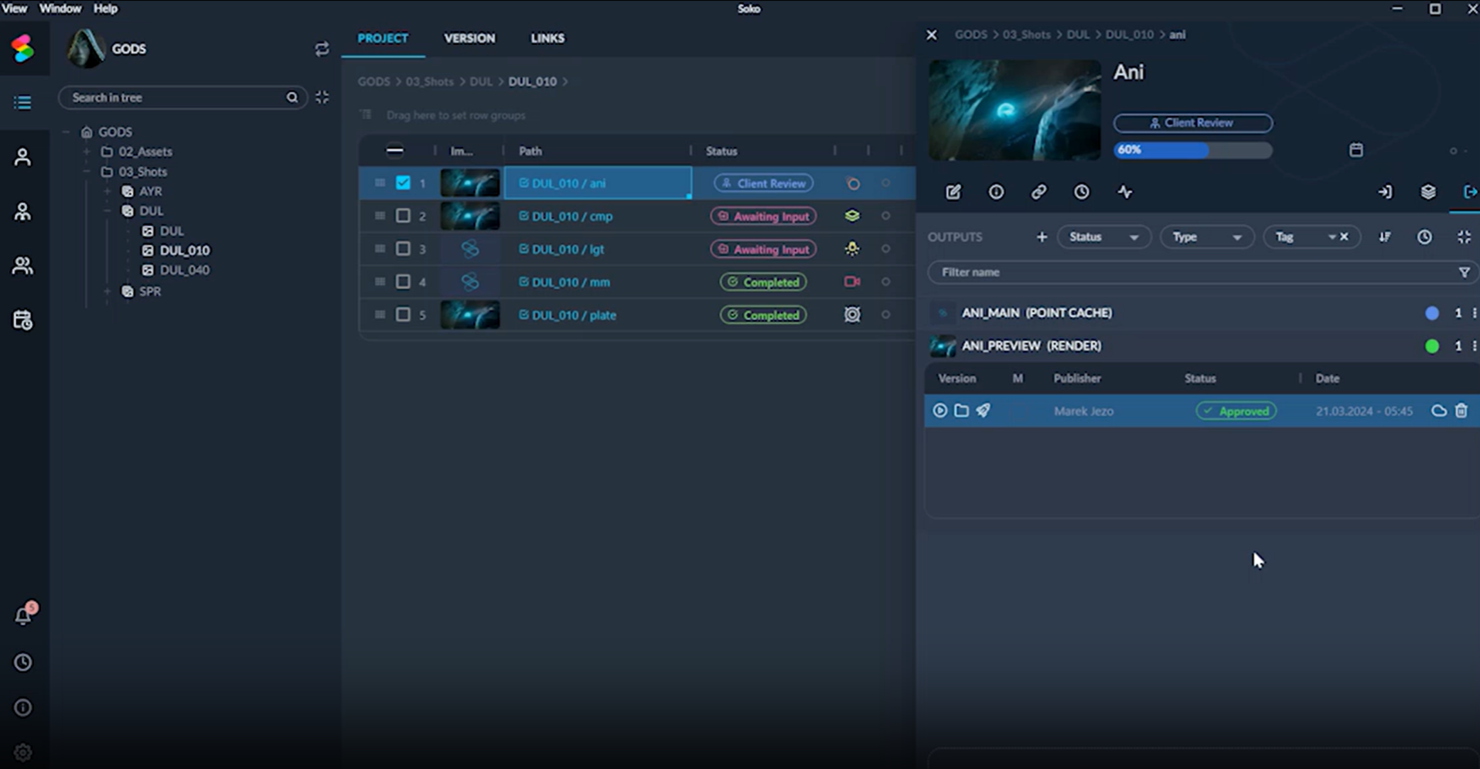1480x769 pixels.
Task: Toggle the select-all header checkbox
Action: pyautogui.click(x=395, y=151)
